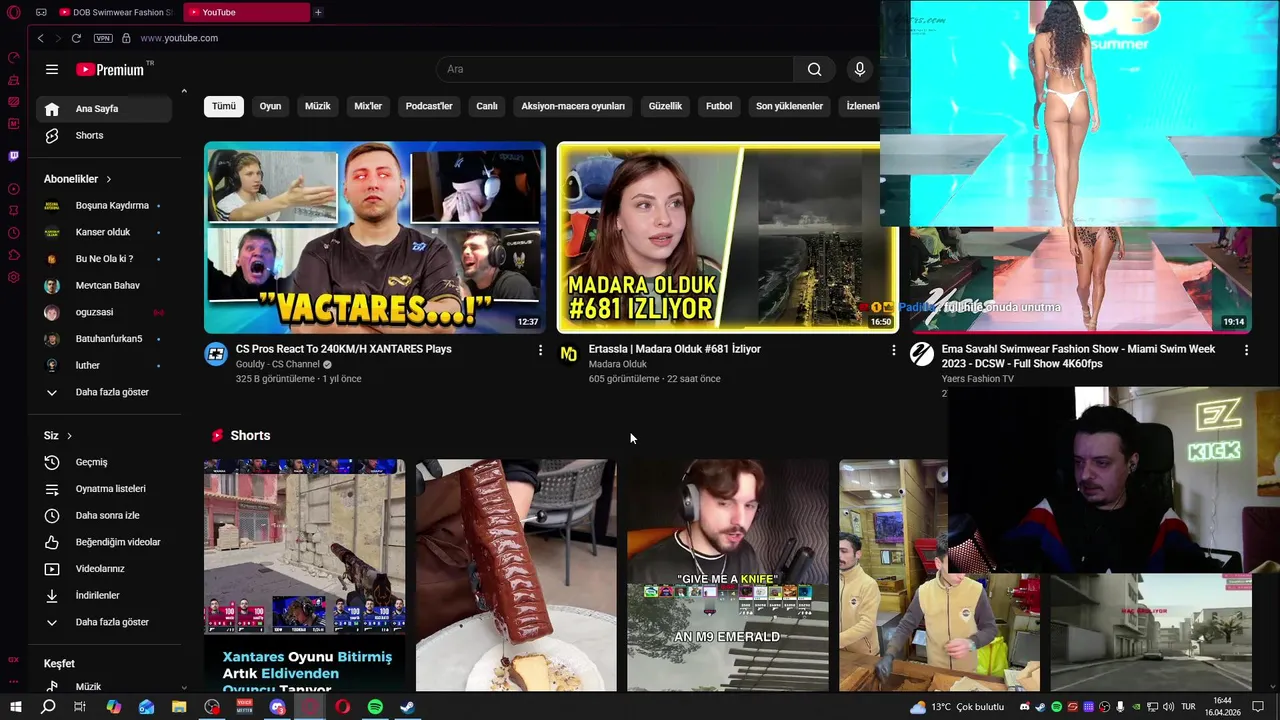Start voice search with microphone
The image size is (1280, 720).
[859, 69]
